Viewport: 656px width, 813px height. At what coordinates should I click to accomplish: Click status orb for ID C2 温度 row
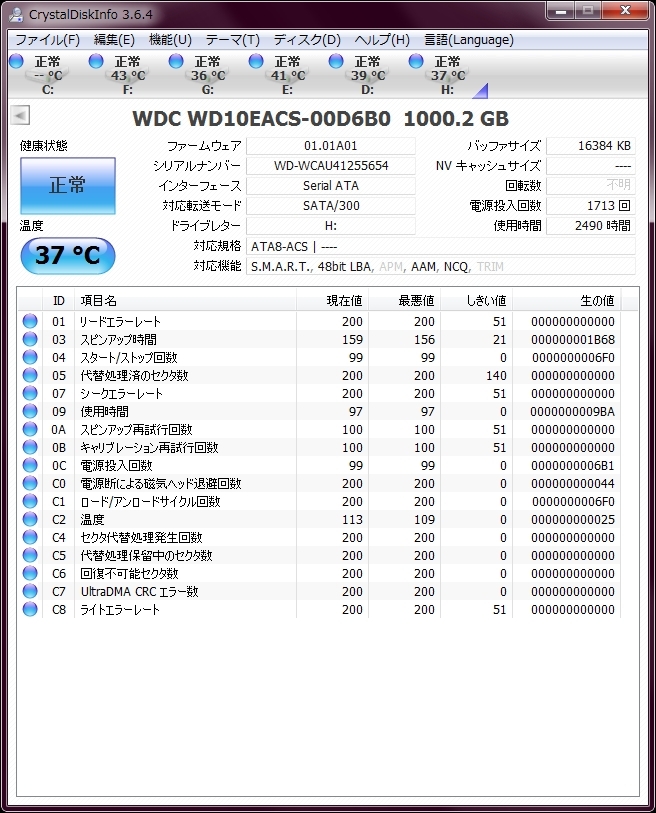[30, 519]
